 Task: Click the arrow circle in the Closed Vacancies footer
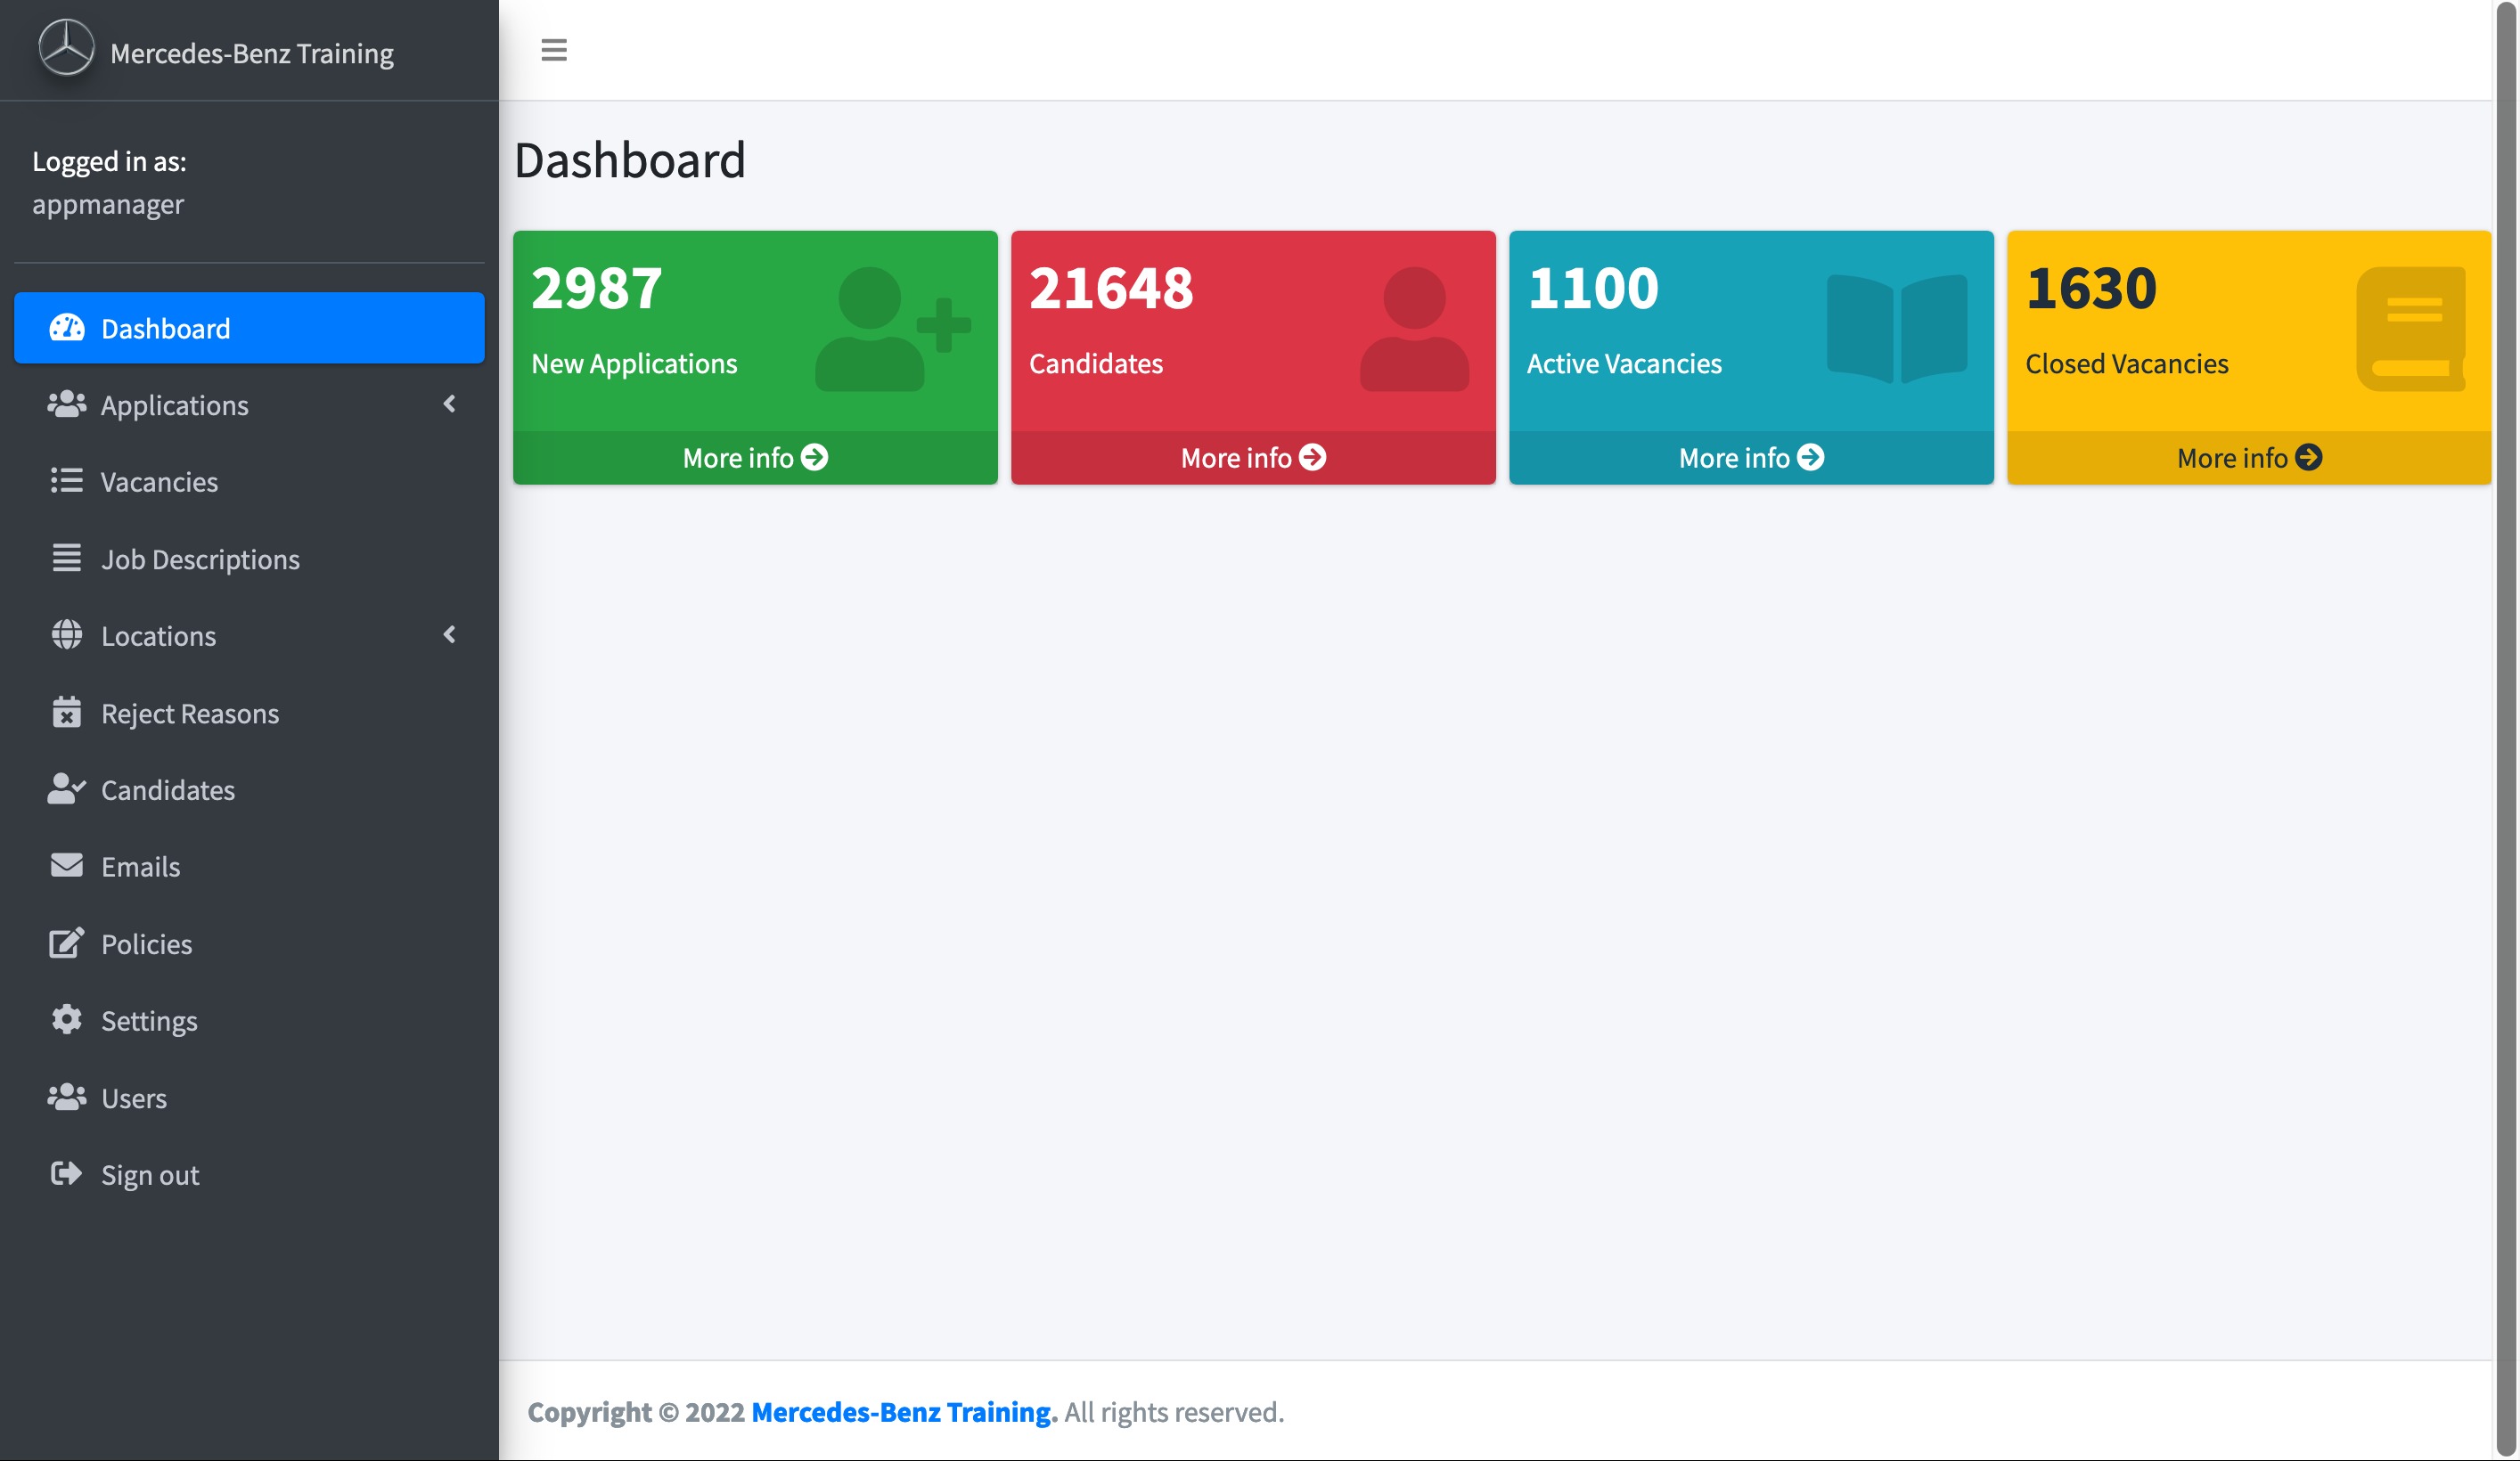[x=2309, y=457]
